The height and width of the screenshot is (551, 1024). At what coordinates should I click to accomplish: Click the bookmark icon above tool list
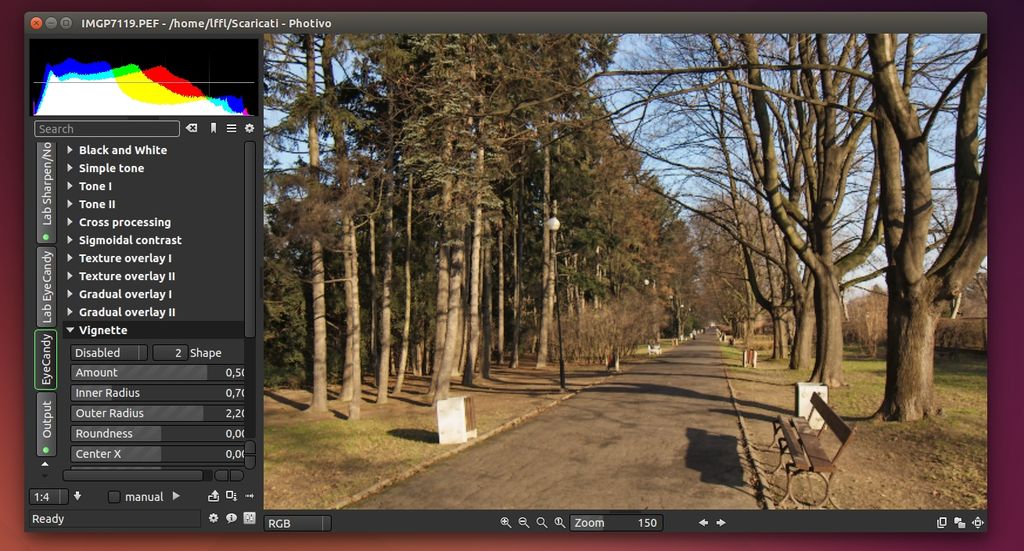(x=213, y=129)
